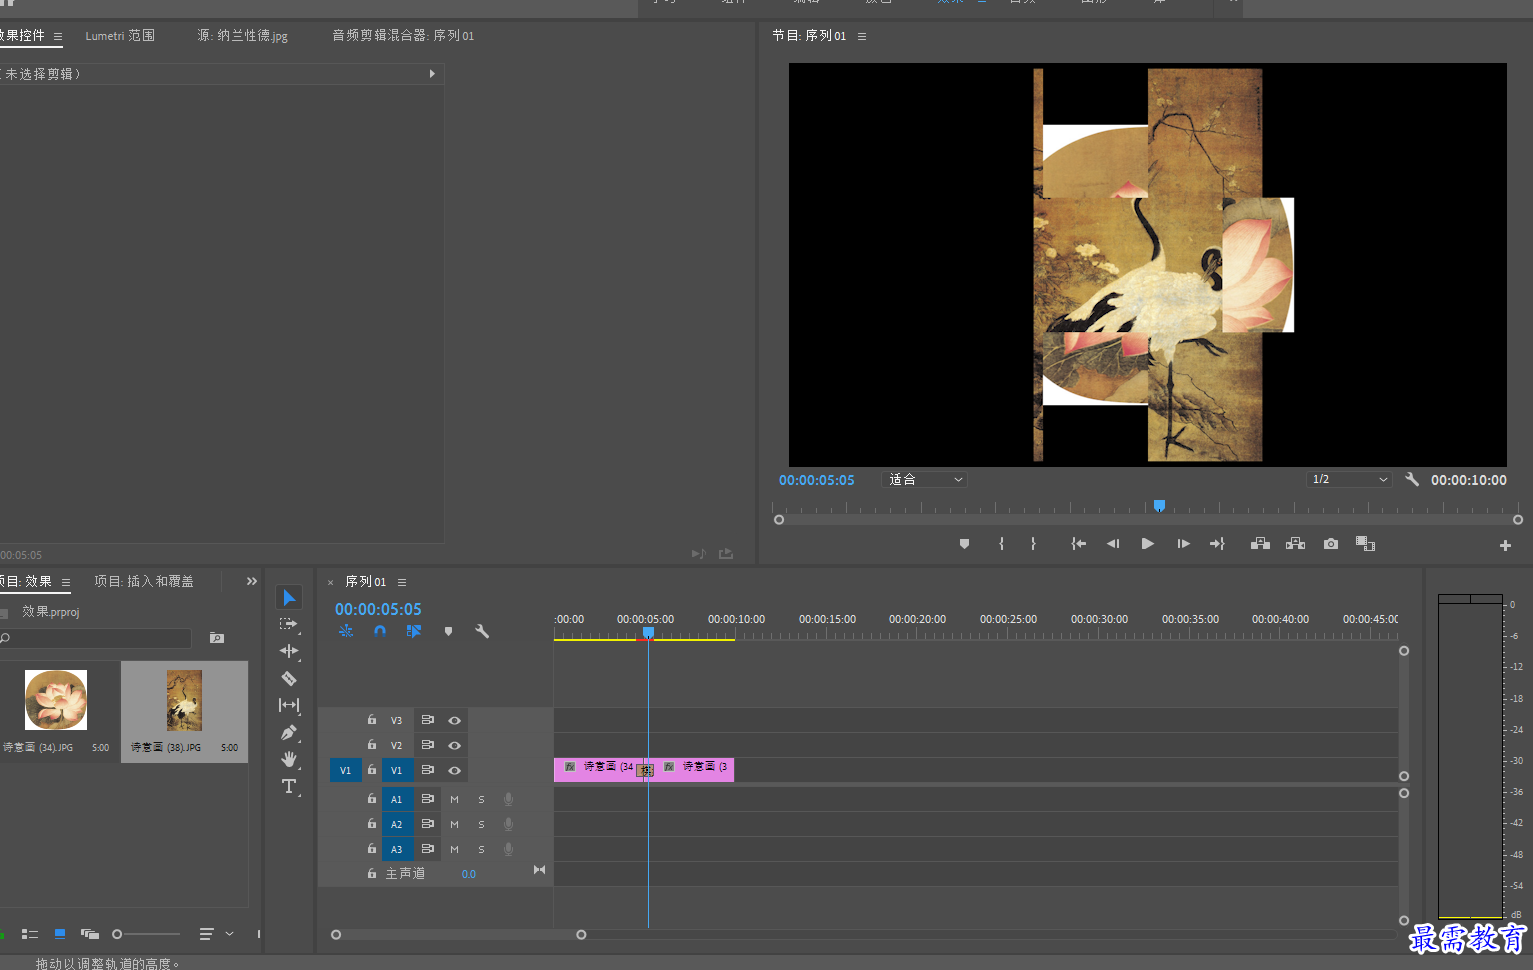This screenshot has width=1533, height=970.
Task: Toggle V1 source patching button
Action: (345, 770)
